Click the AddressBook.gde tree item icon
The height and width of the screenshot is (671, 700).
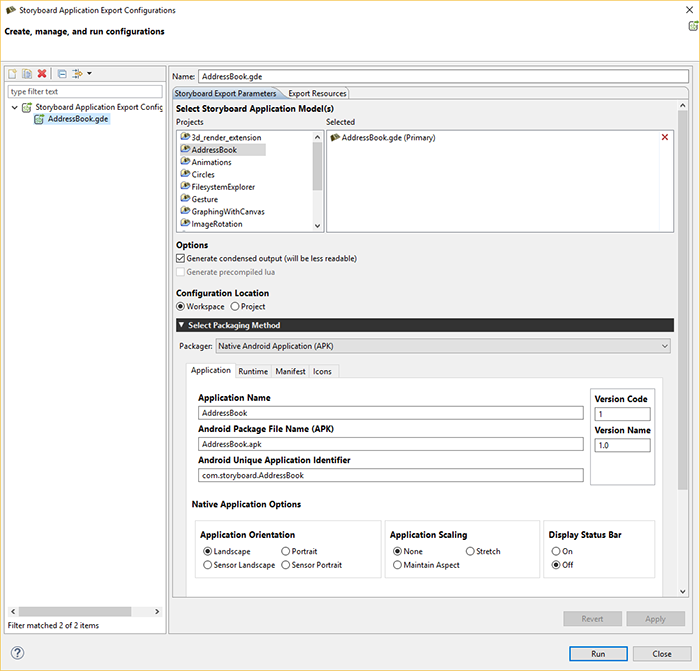(x=39, y=119)
